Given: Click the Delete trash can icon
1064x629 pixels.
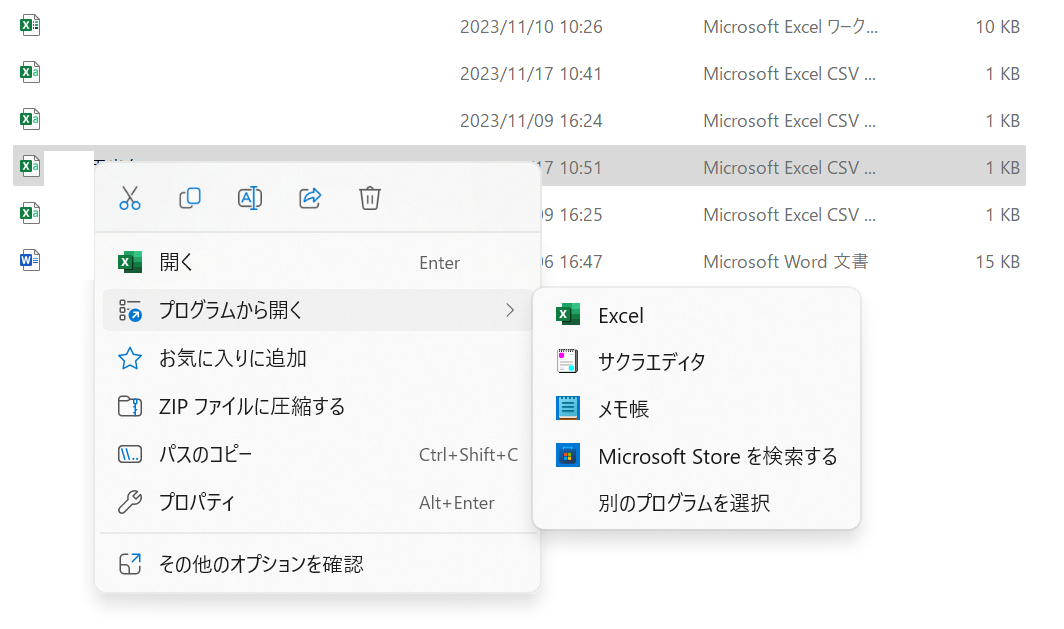Looking at the screenshot, I should click(370, 198).
